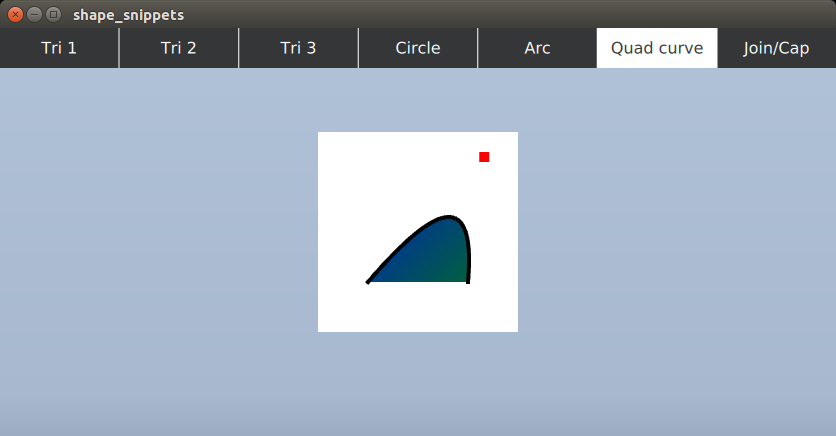Click the red square control point
836x436 pixels.
pyautogui.click(x=484, y=157)
